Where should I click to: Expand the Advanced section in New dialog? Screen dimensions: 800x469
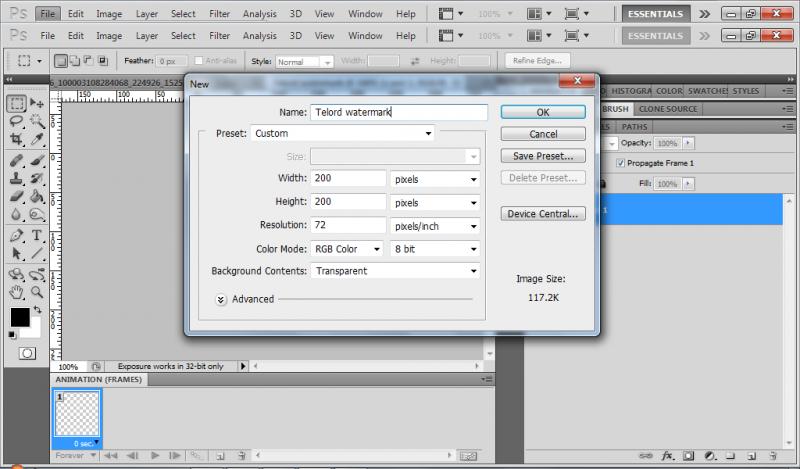click(x=221, y=299)
